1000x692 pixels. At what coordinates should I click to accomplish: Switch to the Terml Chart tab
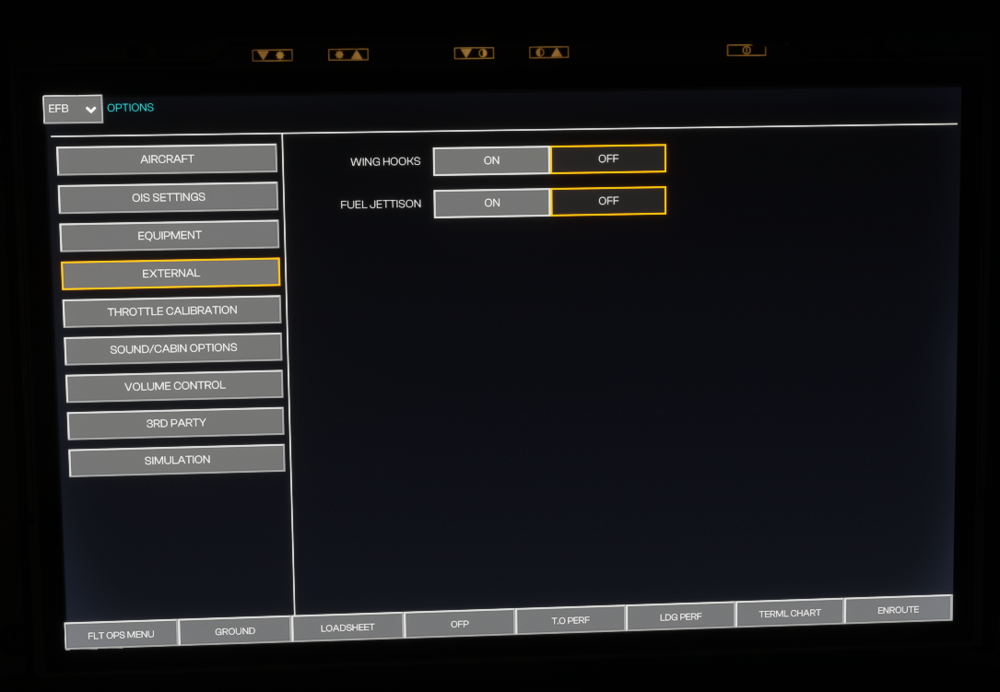[789, 613]
